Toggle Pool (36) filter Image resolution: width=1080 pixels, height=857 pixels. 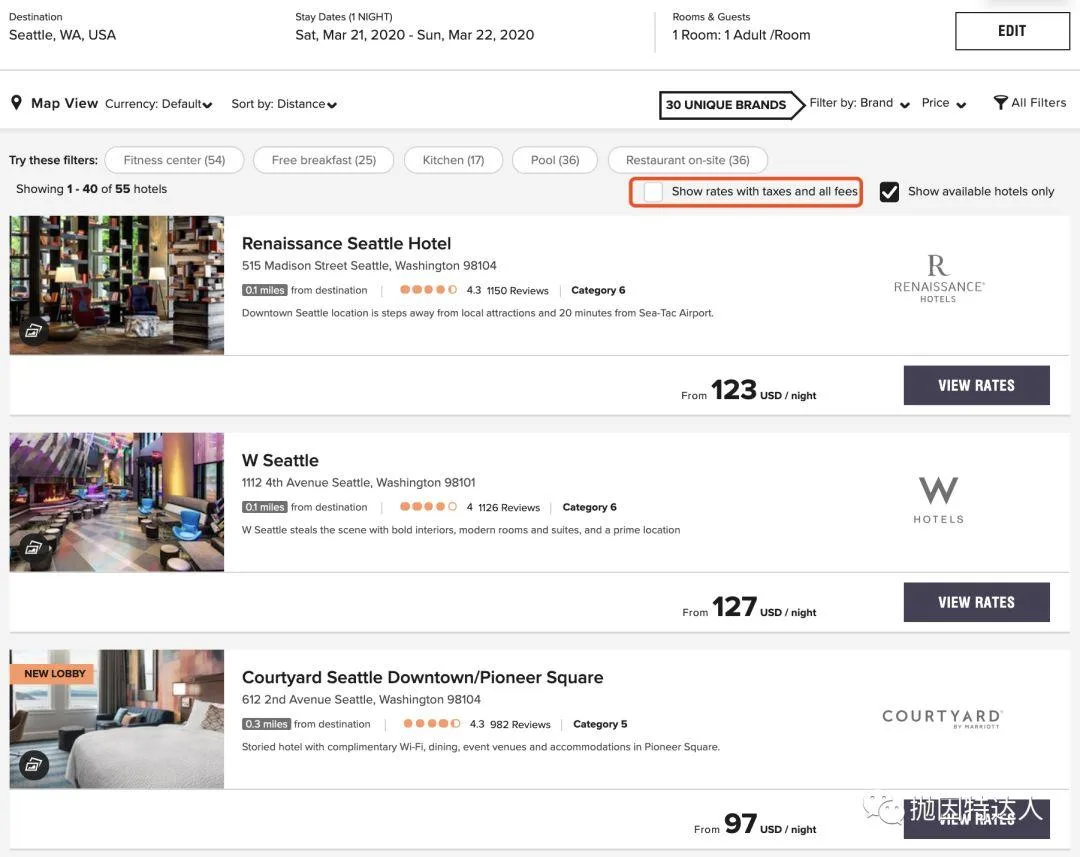click(555, 160)
